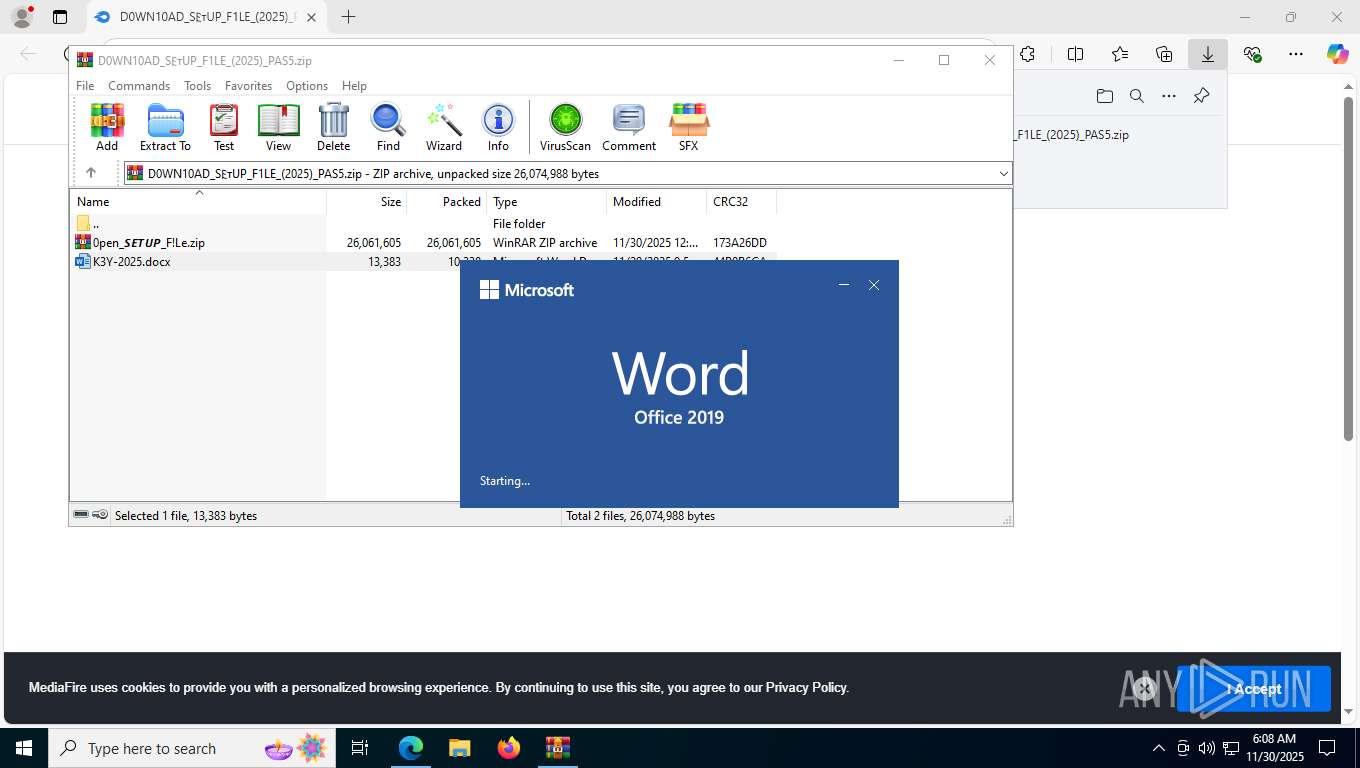Go up one folder level arrow

pos(91,173)
